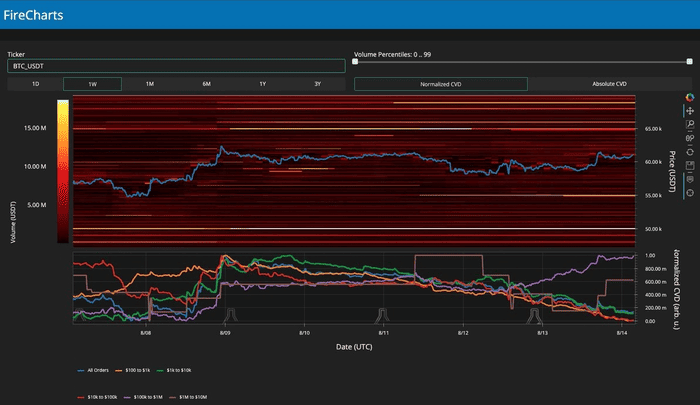Click the '15.00 M' volume scale label
The image size is (700, 405).
tap(35, 128)
